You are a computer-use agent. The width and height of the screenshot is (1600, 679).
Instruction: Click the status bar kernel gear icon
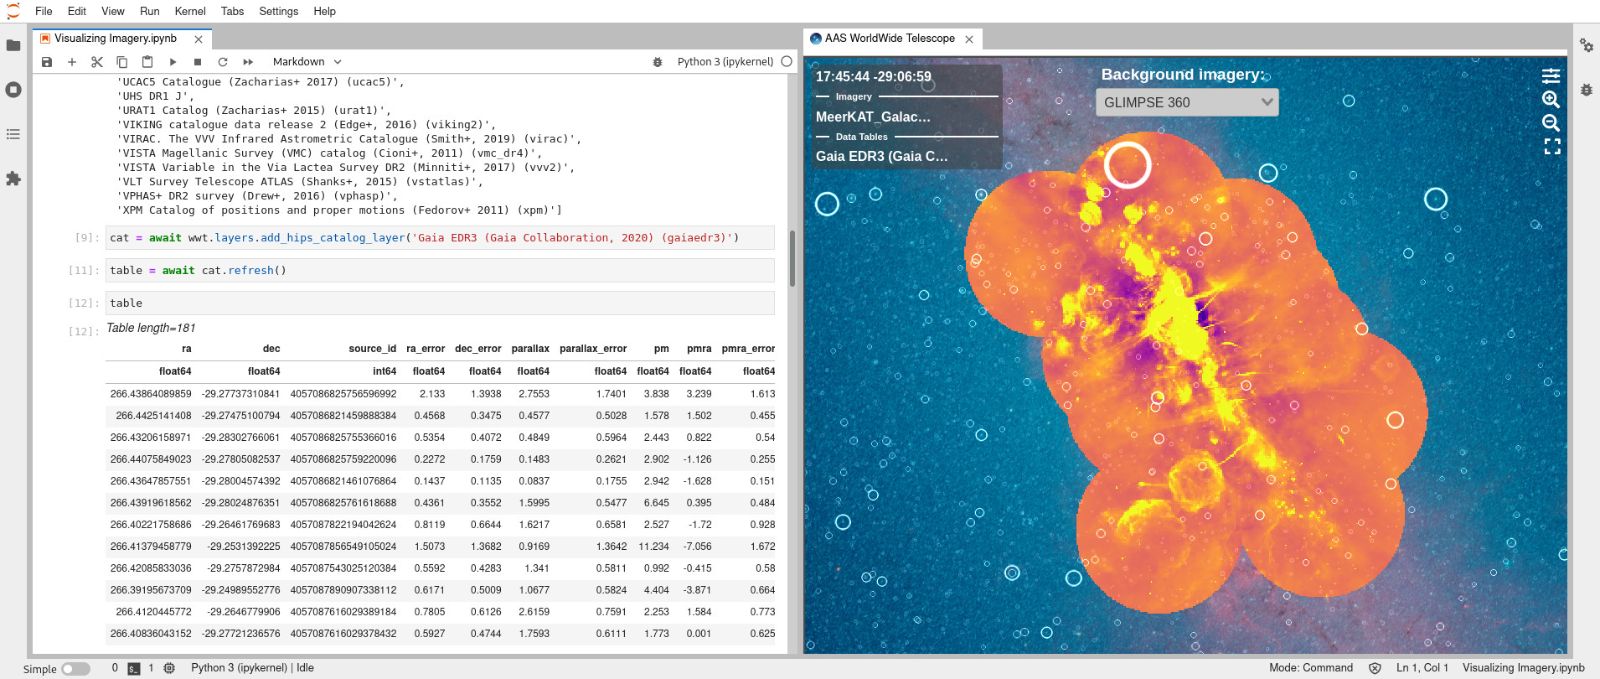coord(169,668)
